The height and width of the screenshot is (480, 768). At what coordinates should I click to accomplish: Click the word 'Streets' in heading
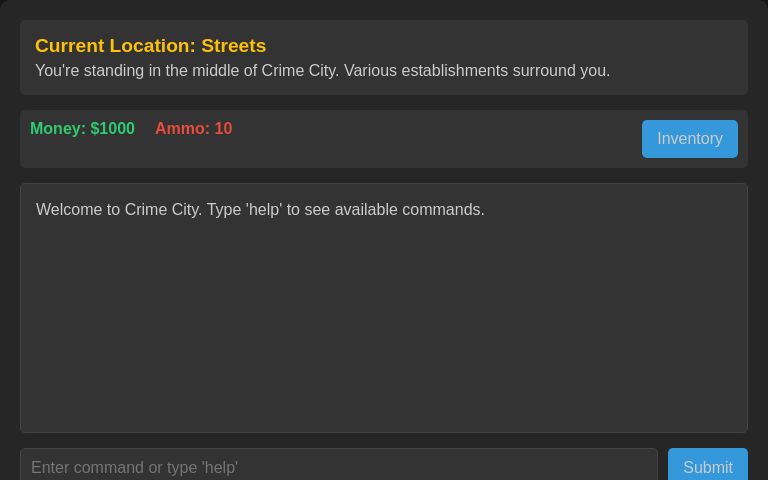[x=233, y=46]
